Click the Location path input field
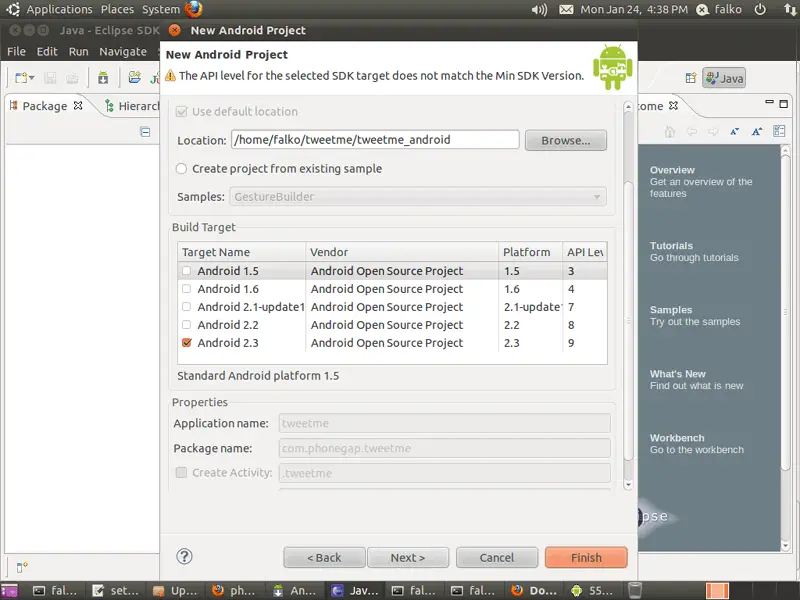This screenshot has height=600, width=800. pyautogui.click(x=375, y=140)
